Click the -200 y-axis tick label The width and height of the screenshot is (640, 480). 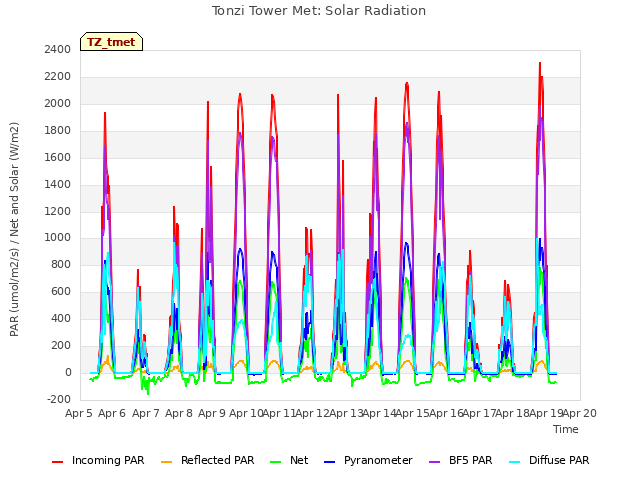pos(59,399)
